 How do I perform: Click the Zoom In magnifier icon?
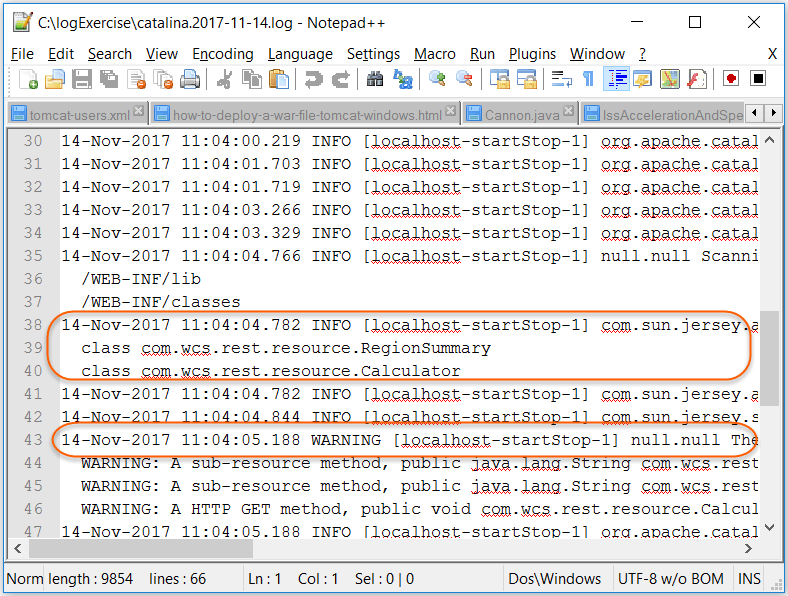point(437,79)
